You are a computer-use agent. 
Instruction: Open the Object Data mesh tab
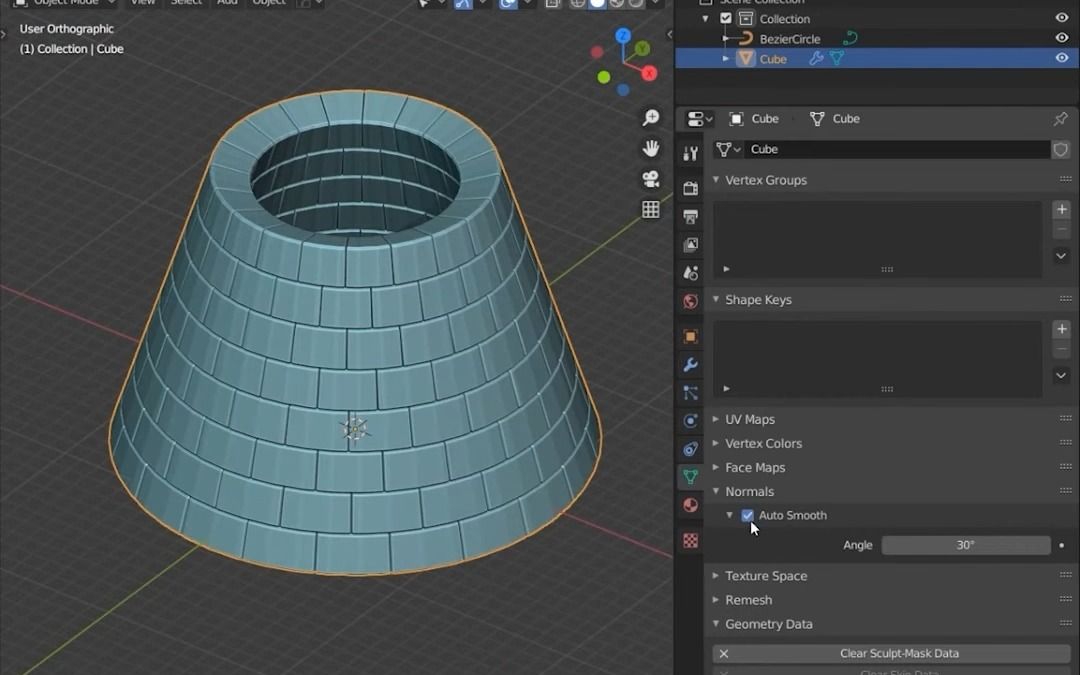coord(690,477)
